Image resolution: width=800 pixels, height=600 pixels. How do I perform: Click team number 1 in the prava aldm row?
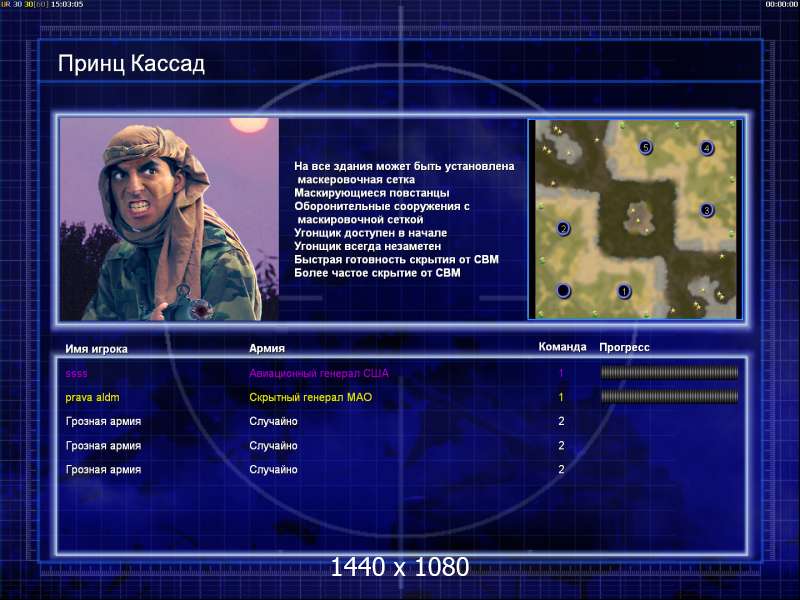click(561, 397)
